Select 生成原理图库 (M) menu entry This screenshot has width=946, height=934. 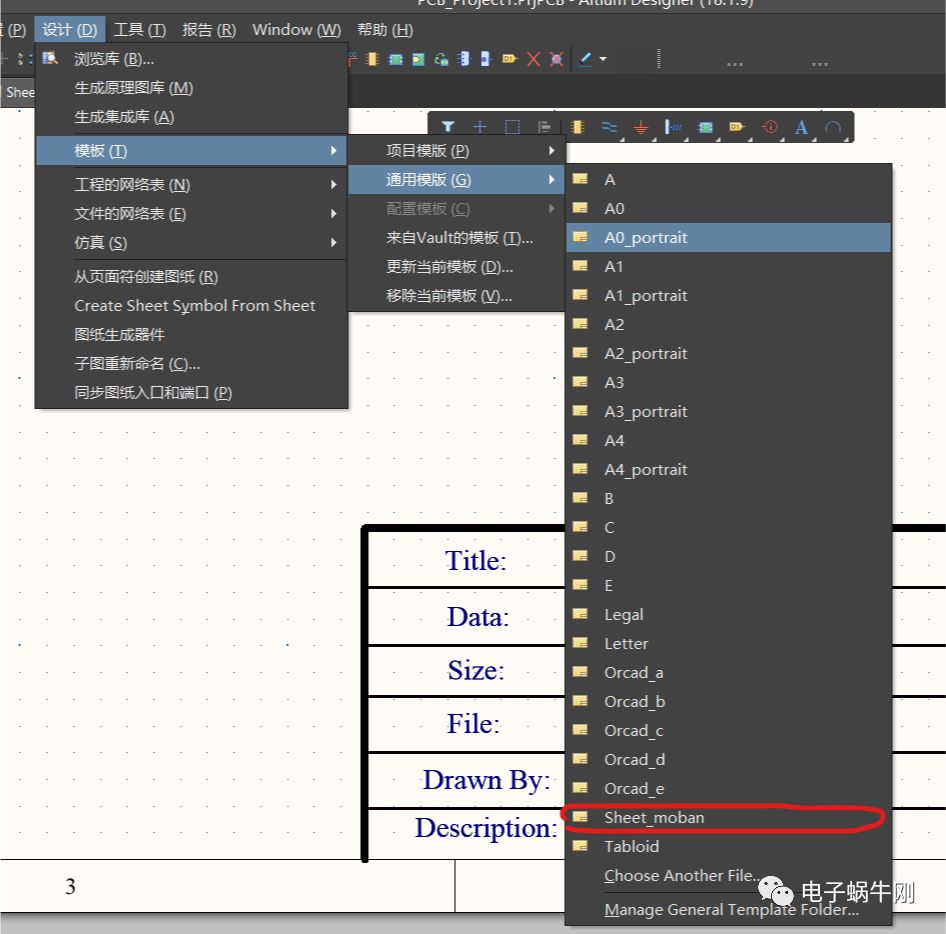point(192,88)
